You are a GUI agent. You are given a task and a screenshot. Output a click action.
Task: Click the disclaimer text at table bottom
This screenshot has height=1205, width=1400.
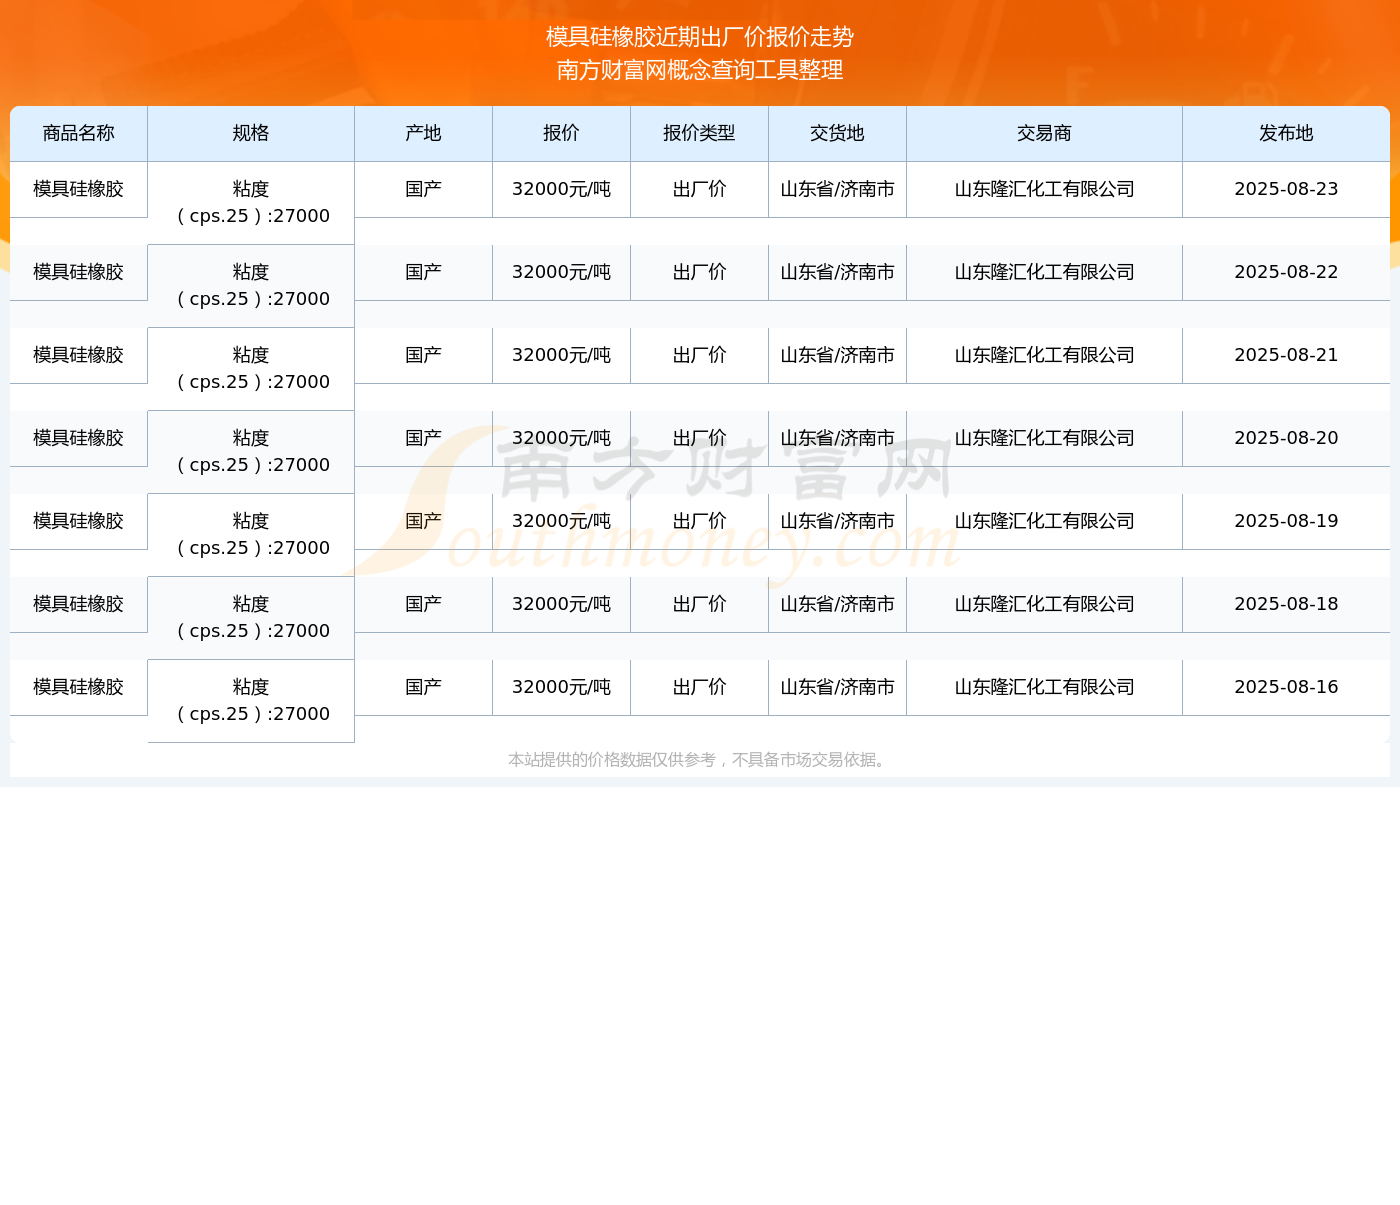point(698,760)
